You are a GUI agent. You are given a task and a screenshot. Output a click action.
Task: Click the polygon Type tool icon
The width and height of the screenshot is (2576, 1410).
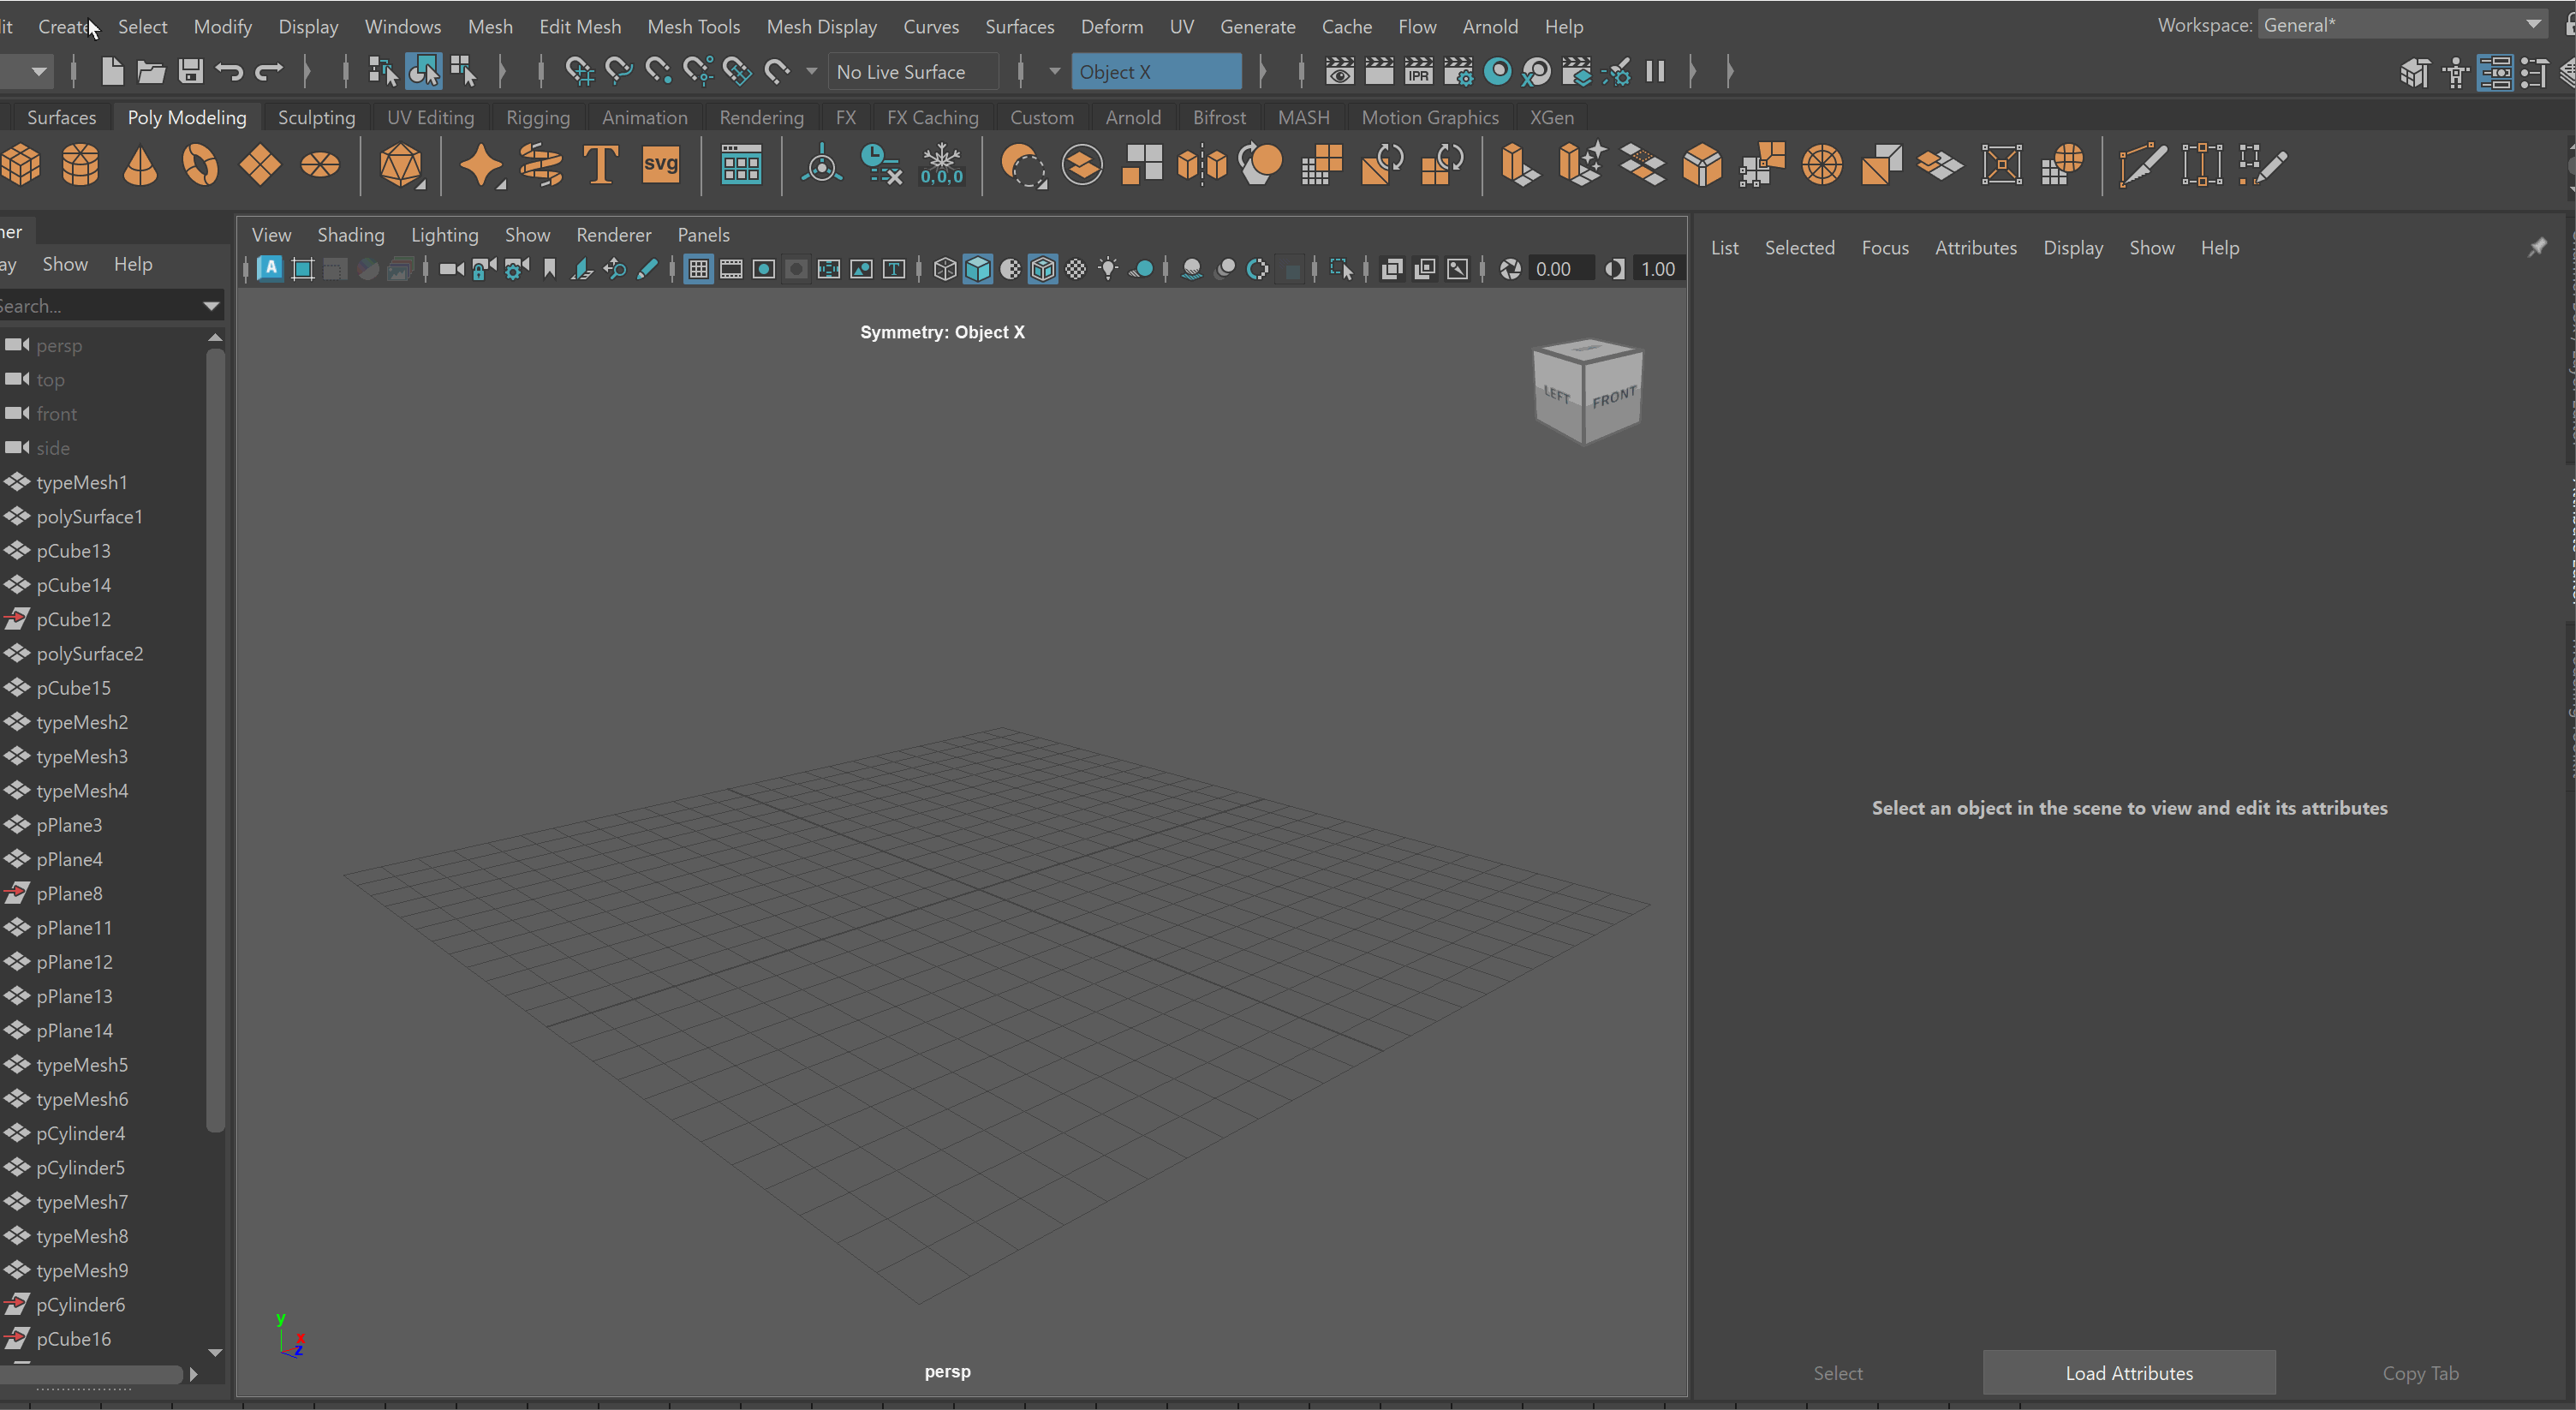pos(601,165)
